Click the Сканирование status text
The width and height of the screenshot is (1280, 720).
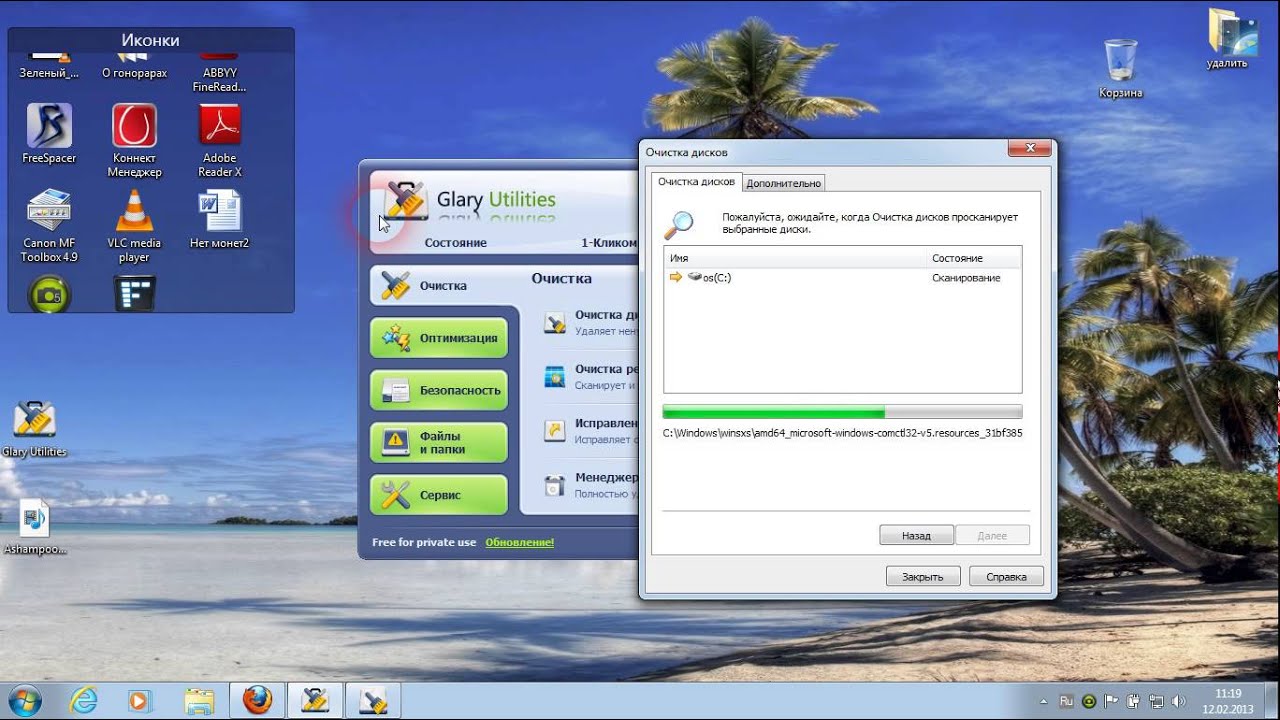[x=966, y=278]
